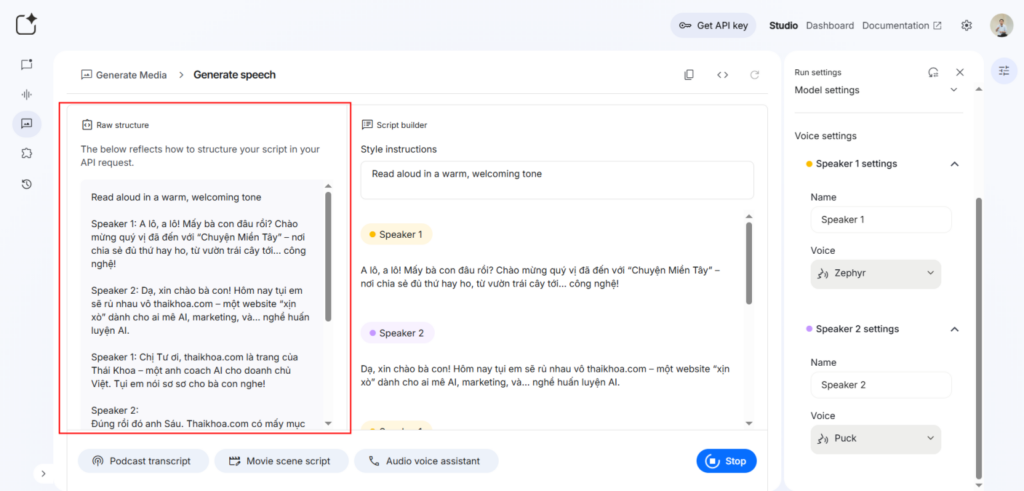Collapse Speaker 2 settings section

pos(954,329)
